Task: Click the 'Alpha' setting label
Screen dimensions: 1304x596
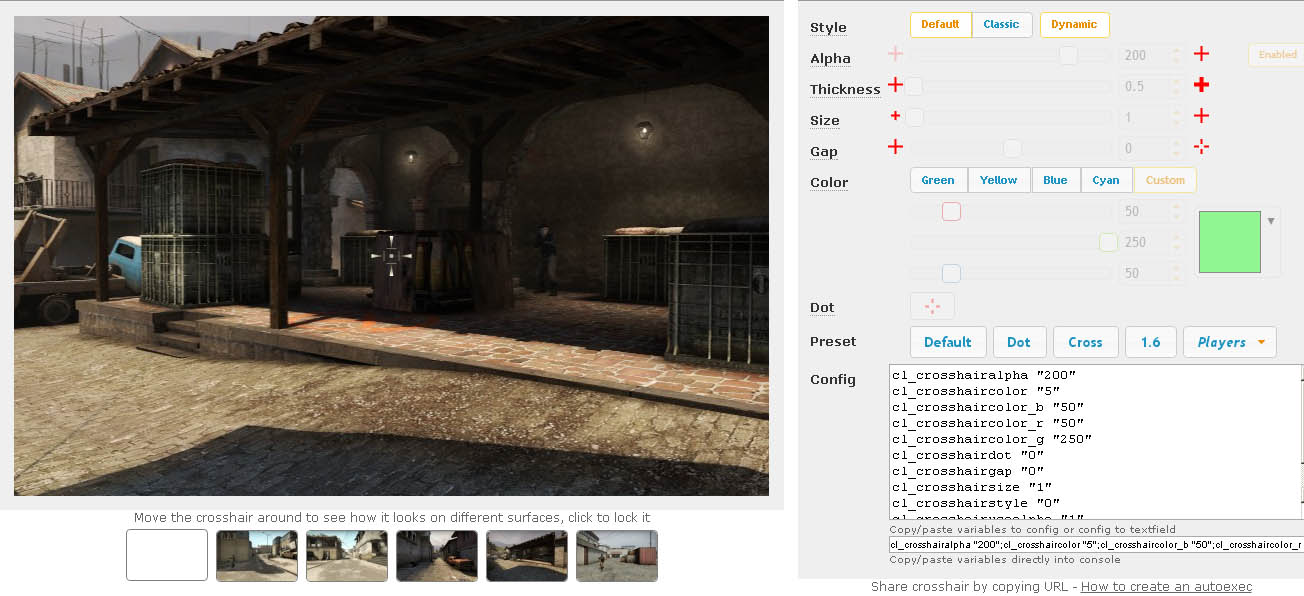Action: point(830,58)
